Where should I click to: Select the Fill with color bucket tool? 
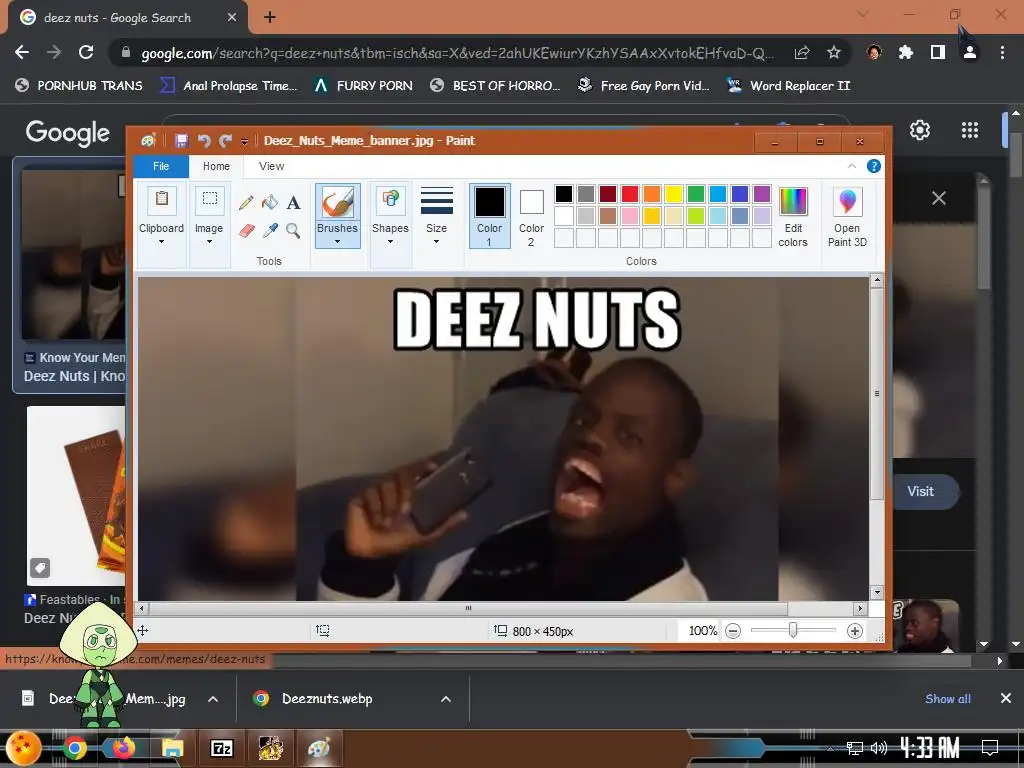pyautogui.click(x=269, y=202)
